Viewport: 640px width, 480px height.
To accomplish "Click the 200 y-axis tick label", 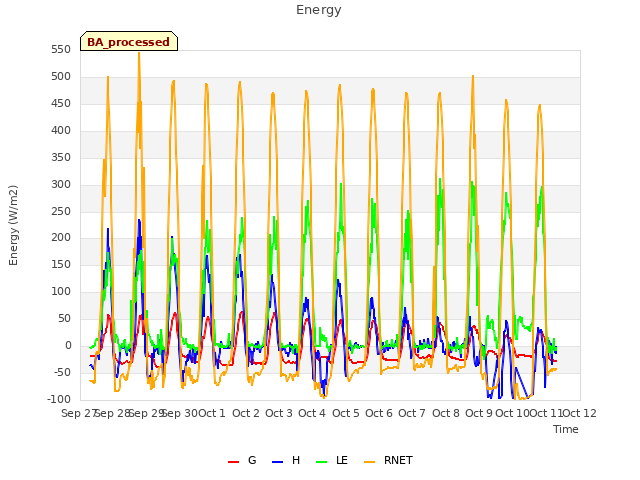I will pyautogui.click(x=61, y=238).
